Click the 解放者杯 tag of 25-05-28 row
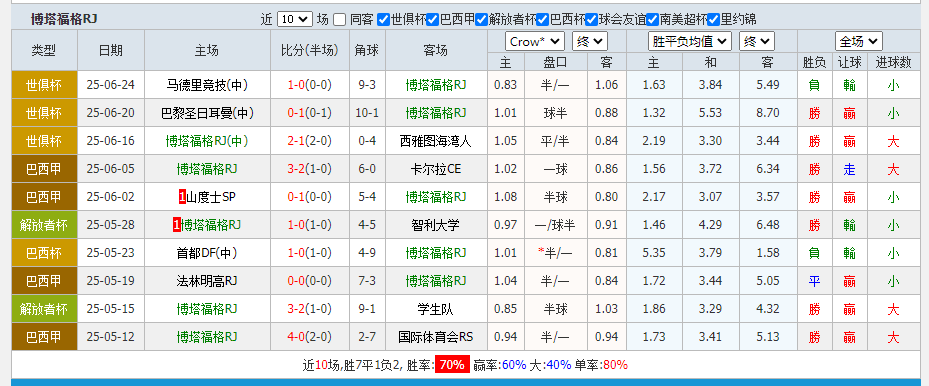 click(x=44, y=226)
